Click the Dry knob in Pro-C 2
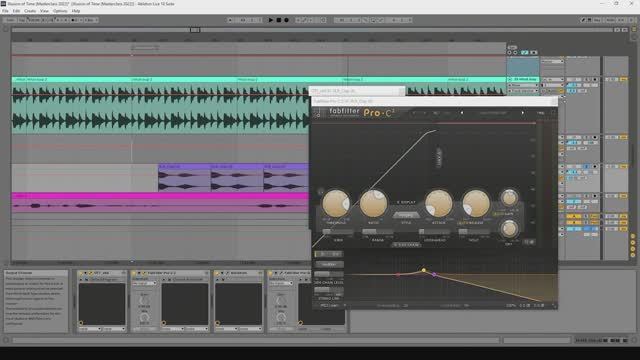The height and width of the screenshot is (360, 640). [509, 229]
